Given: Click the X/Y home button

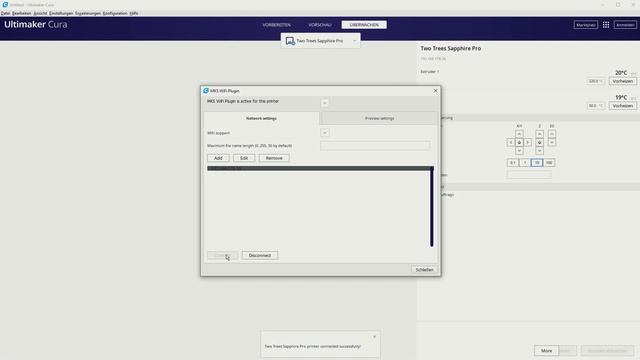Looking at the screenshot, I should (519, 142).
